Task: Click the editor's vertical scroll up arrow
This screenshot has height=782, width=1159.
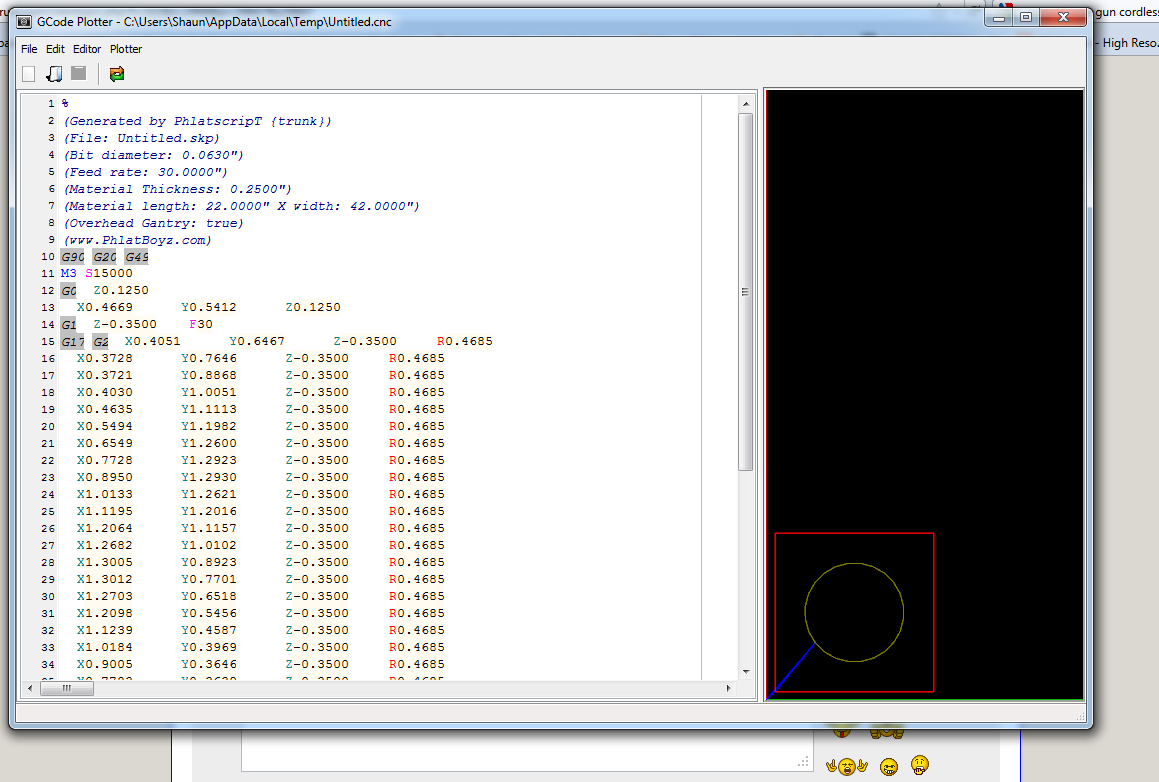Action: tap(745, 103)
